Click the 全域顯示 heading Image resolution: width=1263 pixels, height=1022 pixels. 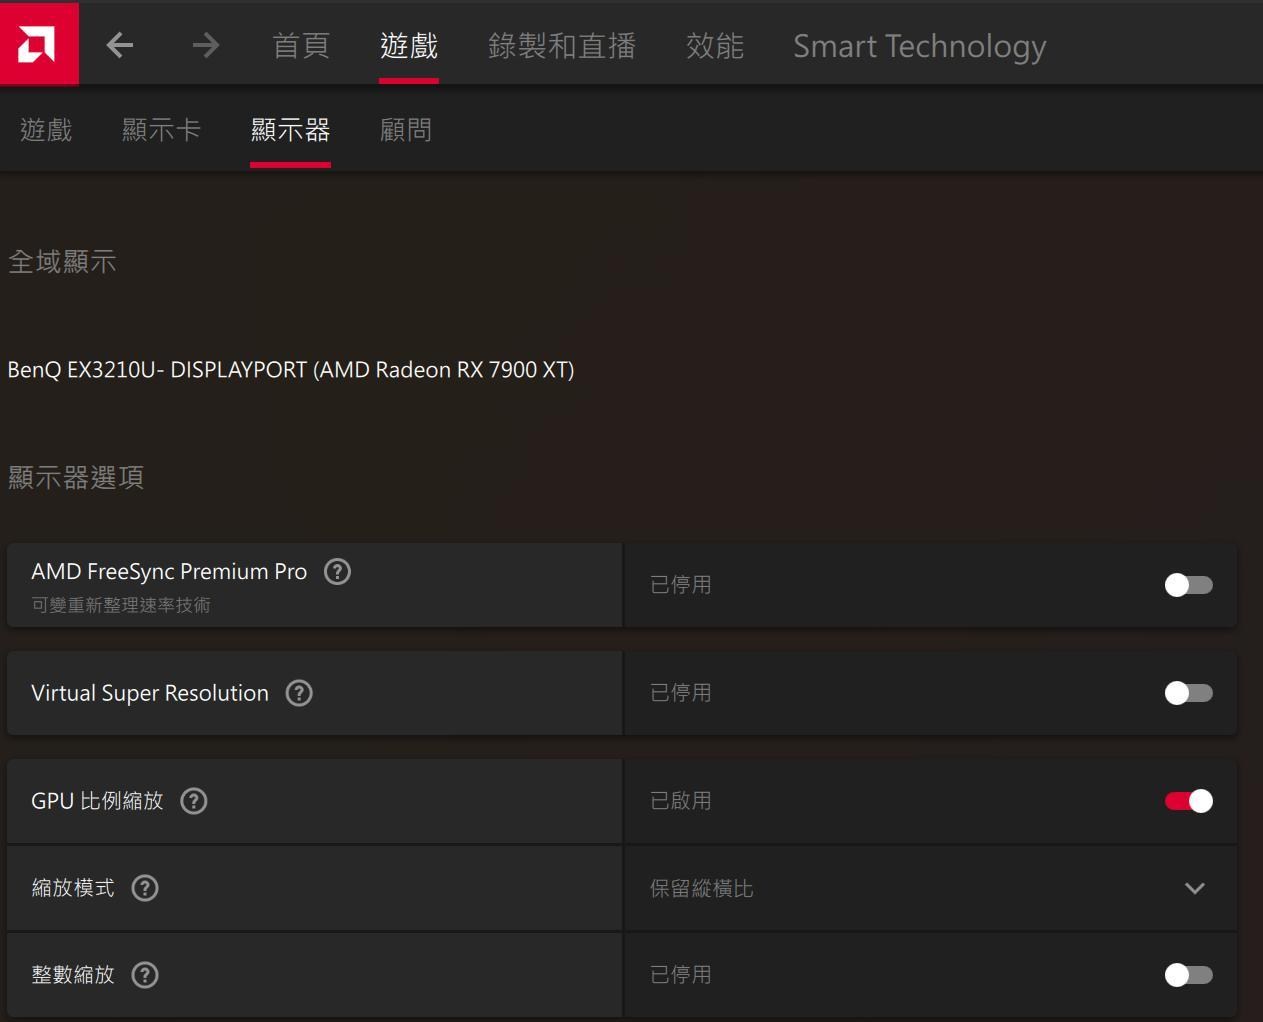[x=62, y=262]
